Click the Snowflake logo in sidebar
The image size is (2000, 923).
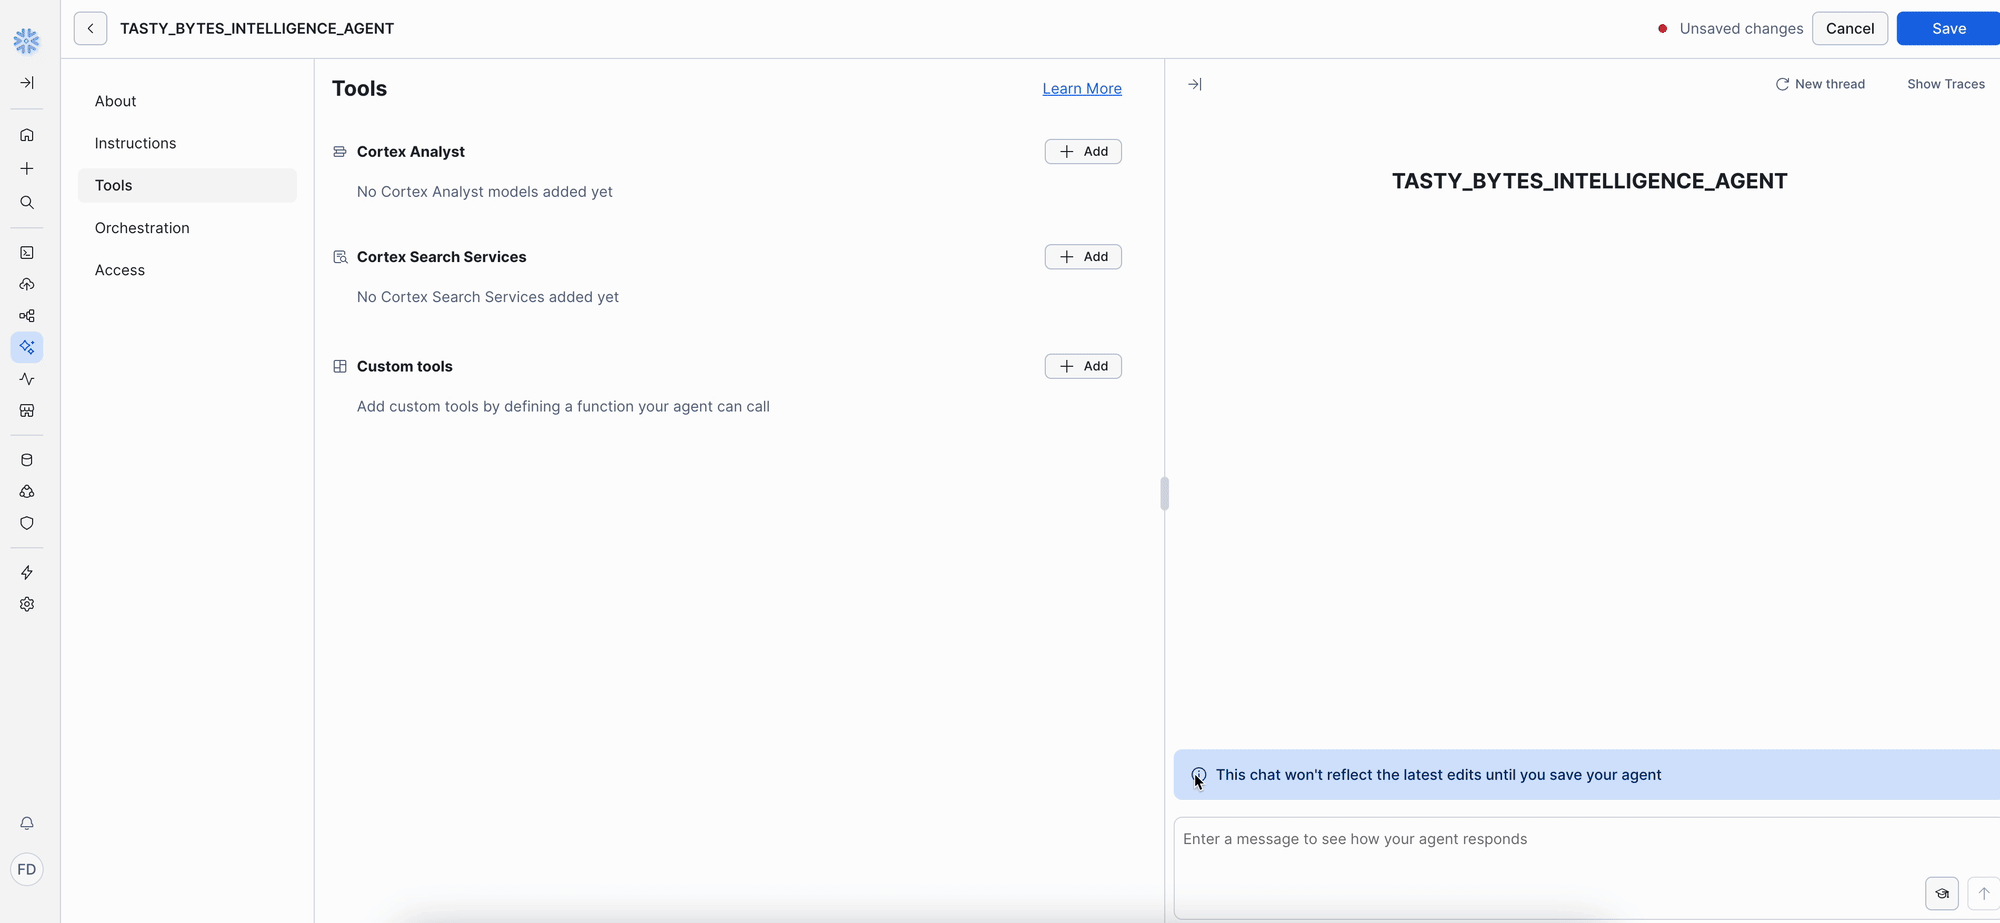click(x=27, y=41)
